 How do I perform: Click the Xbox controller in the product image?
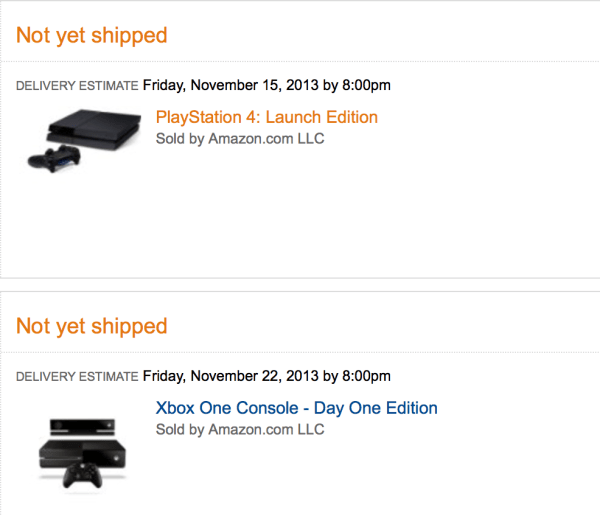pyautogui.click(x=84, y=476)
